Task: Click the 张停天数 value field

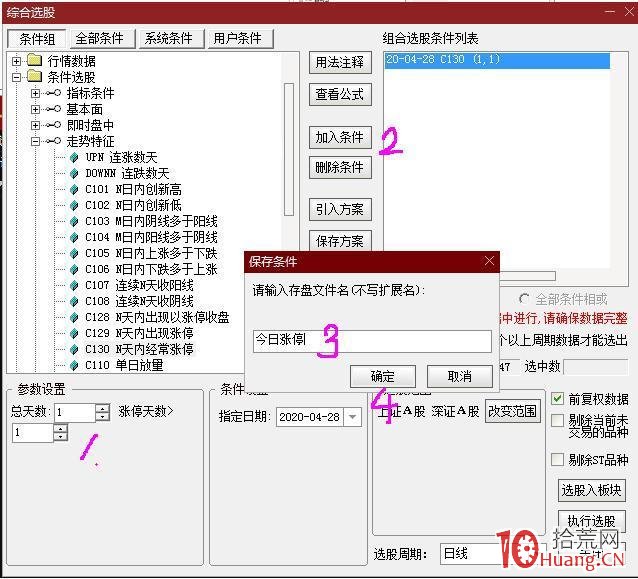Action: pos(33,433)
